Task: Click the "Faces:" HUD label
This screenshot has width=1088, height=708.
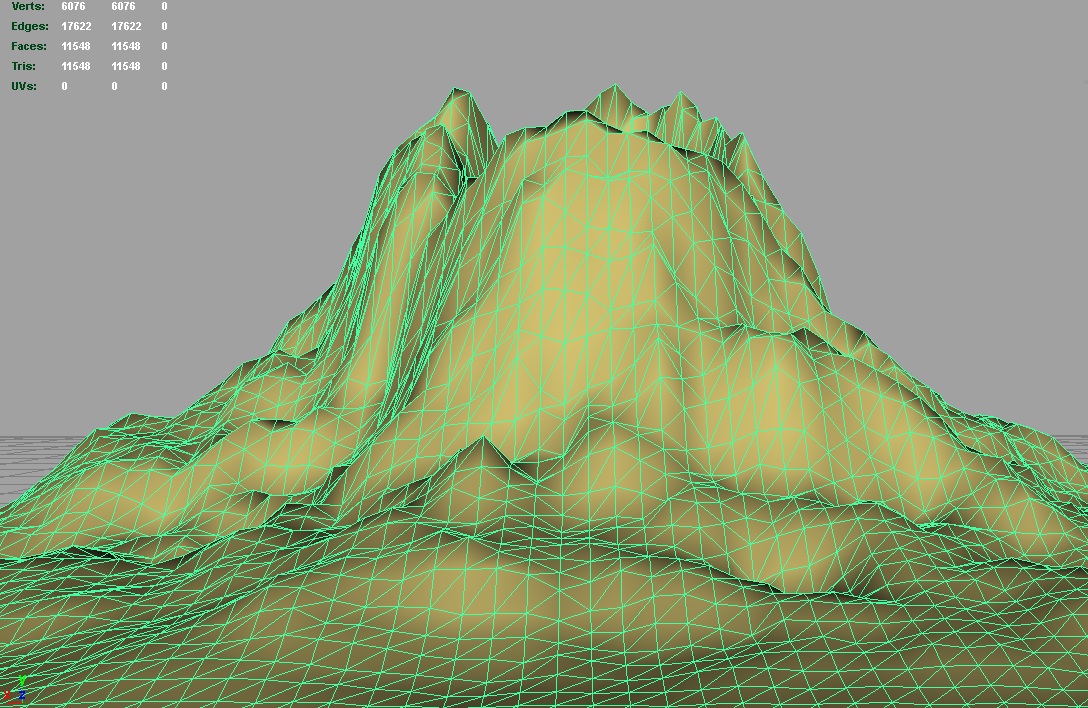Action: (28, 47)
